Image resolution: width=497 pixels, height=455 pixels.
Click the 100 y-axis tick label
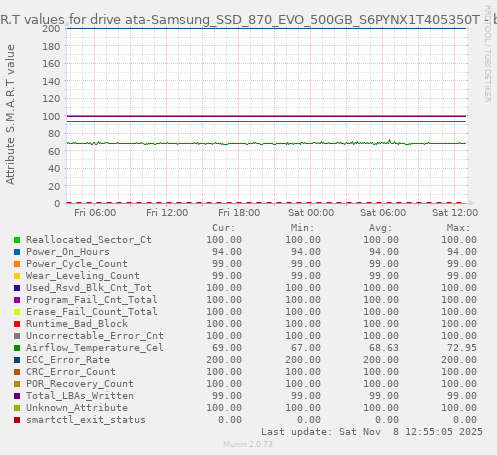pyautogui.click(x=51, y=116)
